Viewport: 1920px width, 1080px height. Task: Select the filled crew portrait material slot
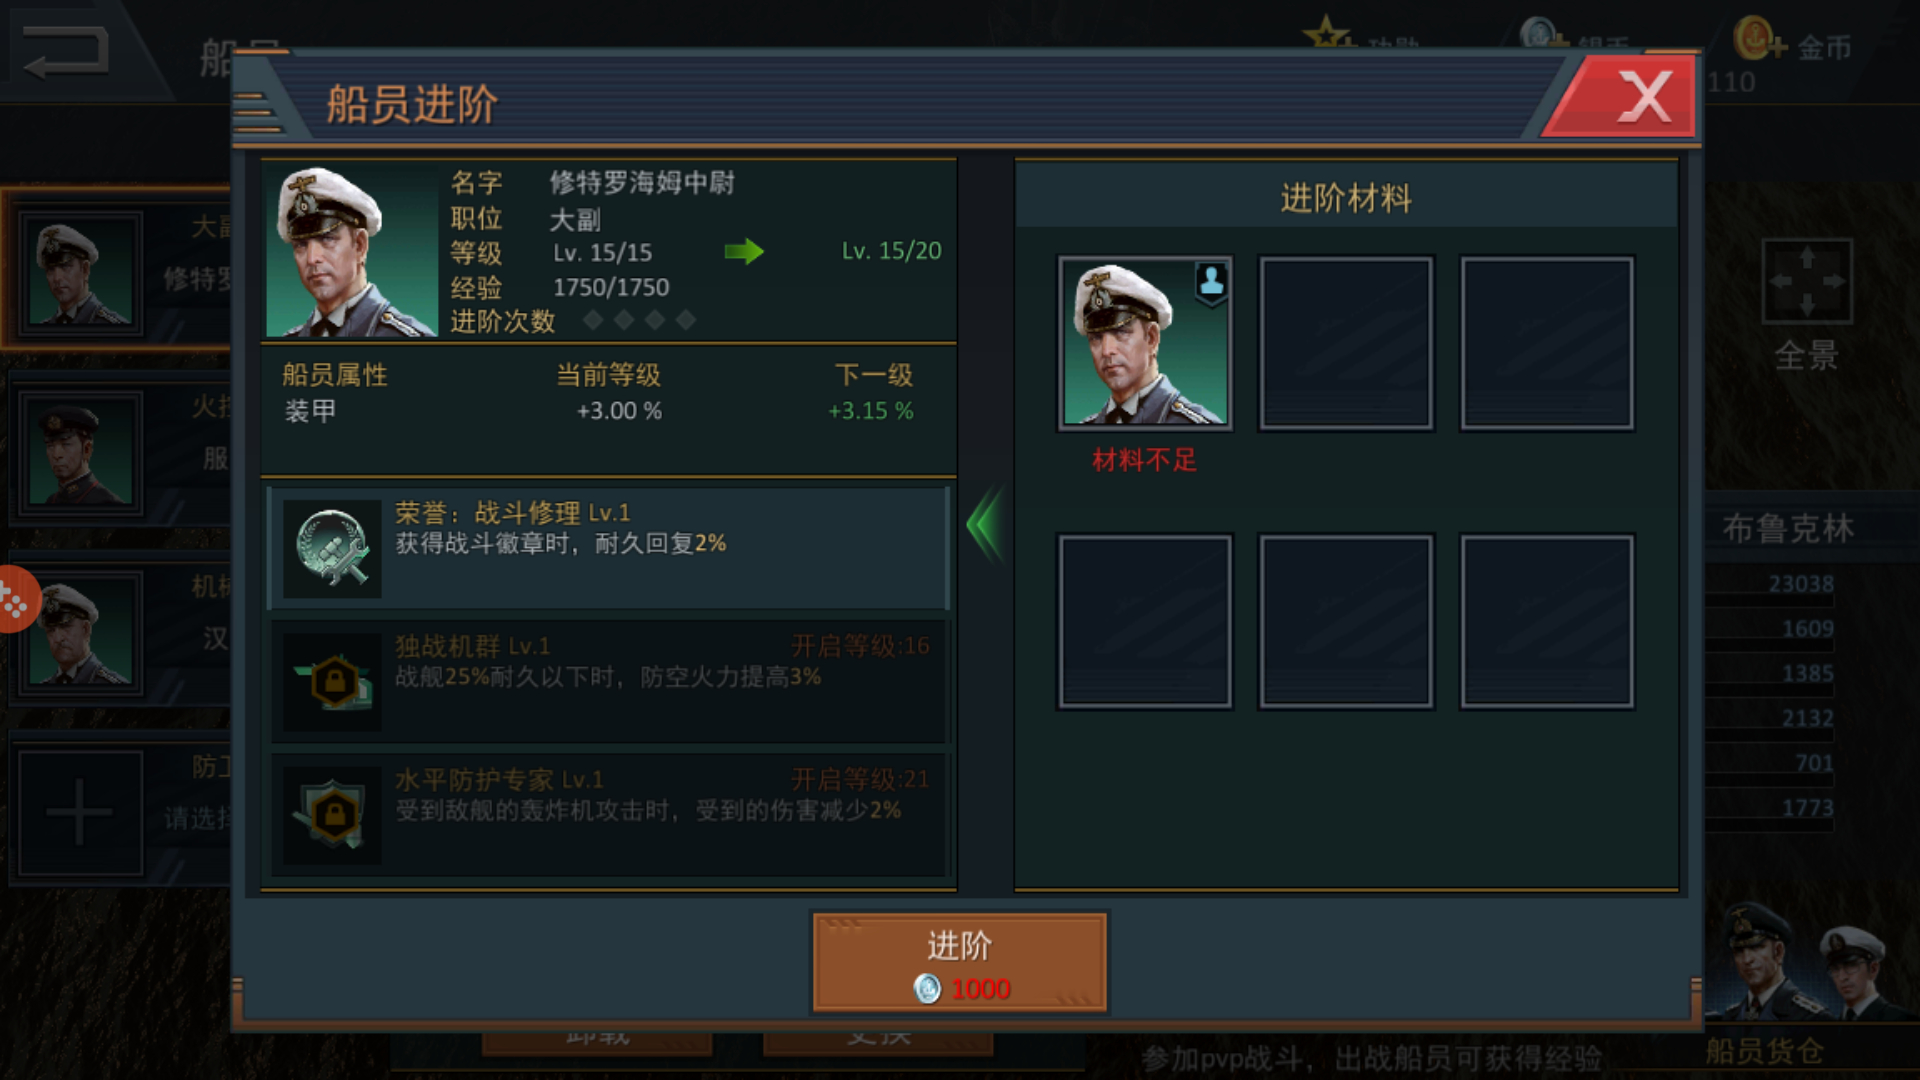(x=1145, y=343)
